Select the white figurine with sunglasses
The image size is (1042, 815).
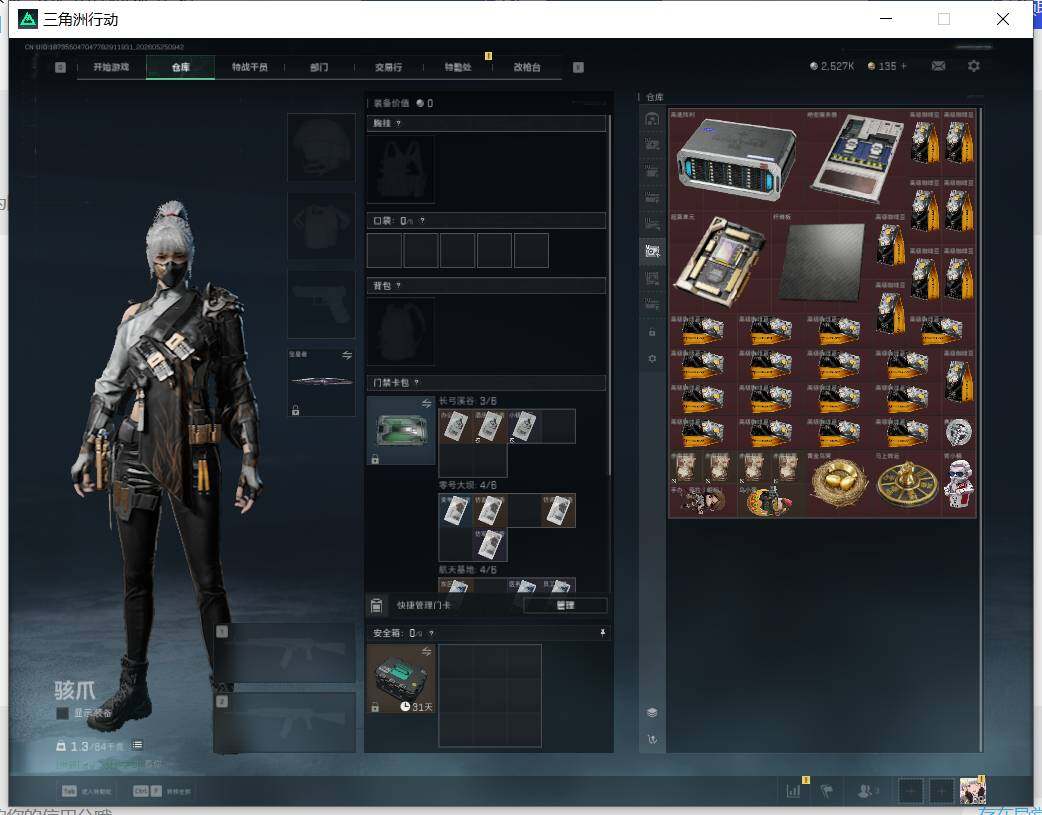point(958,484)
